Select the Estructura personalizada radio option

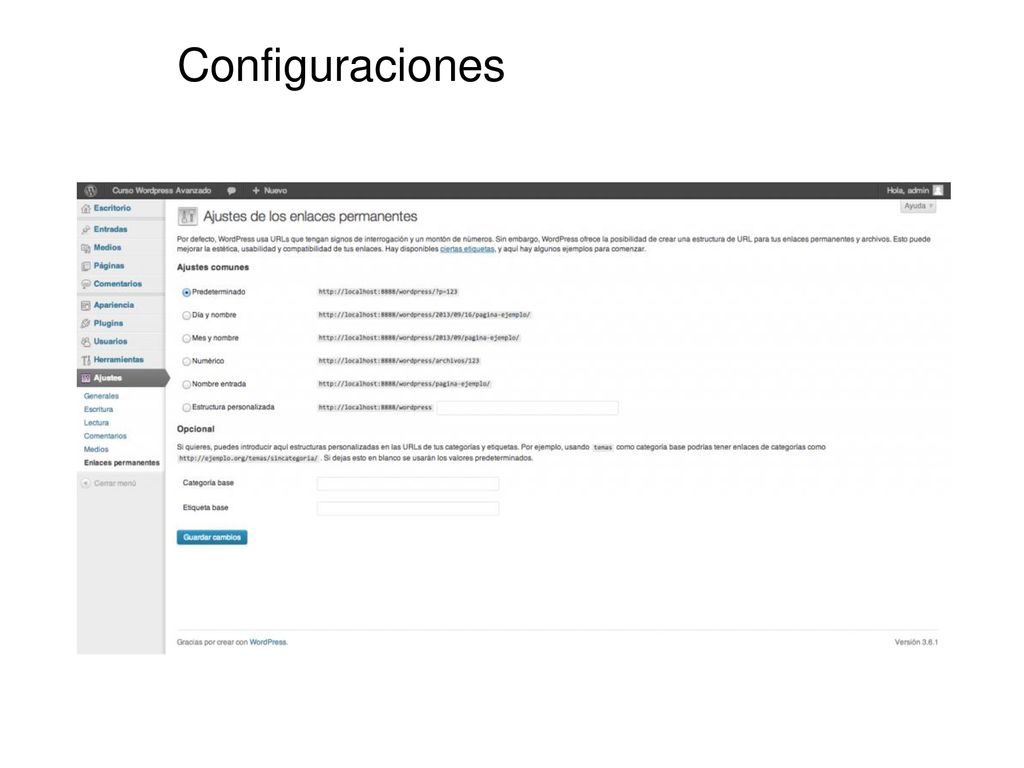(187, 408)
